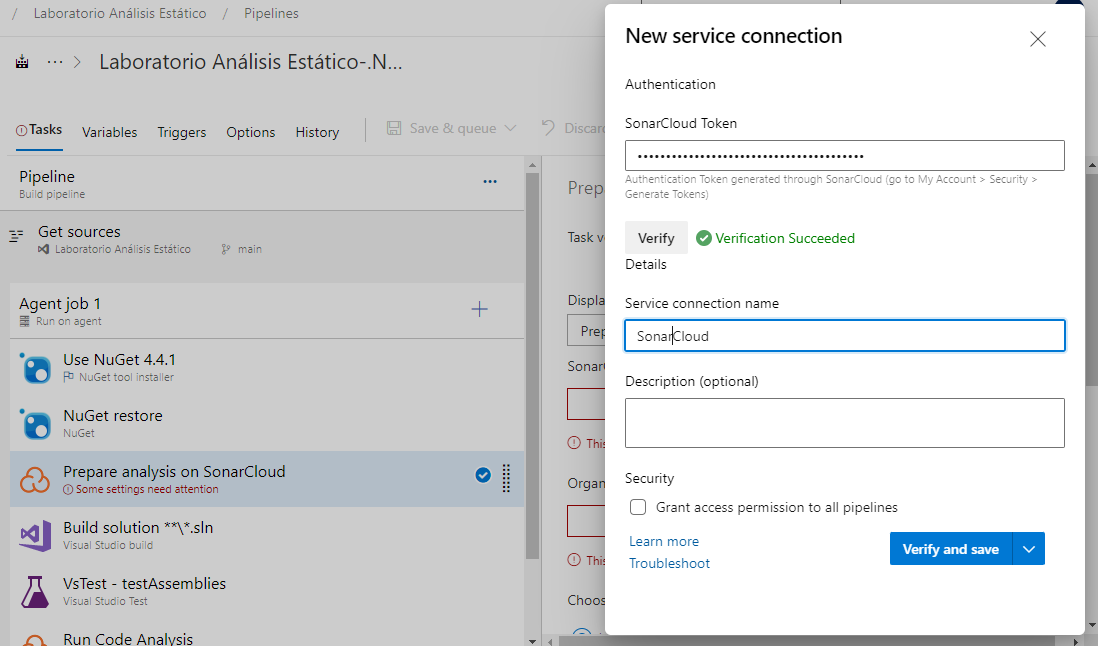Open the Triggers tab
1098x646 pixels.
pos(182,132)
